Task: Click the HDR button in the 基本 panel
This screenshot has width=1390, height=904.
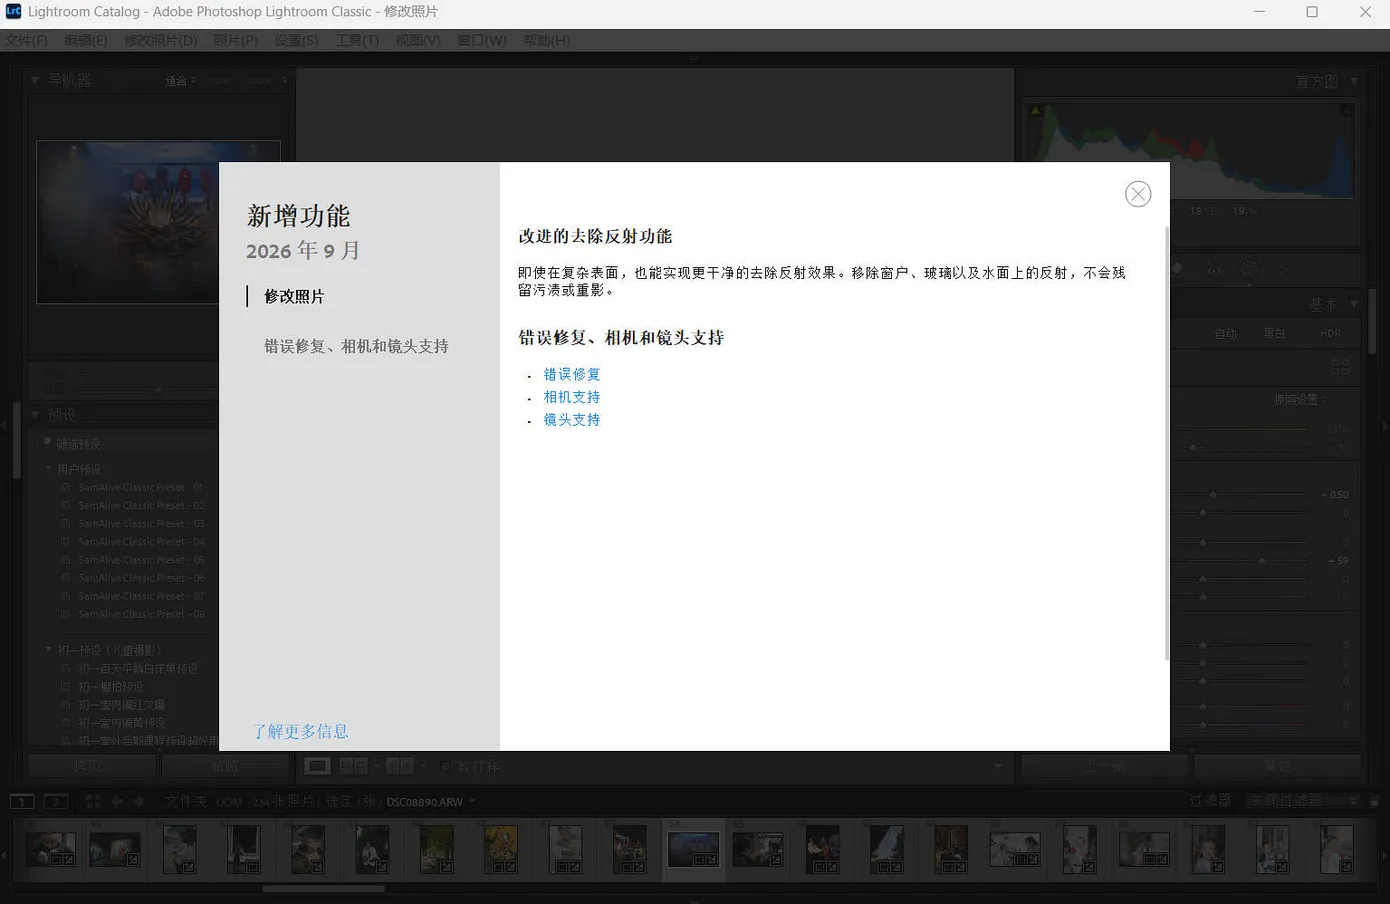Action: pyautogui.click(x=1330, y=333)
